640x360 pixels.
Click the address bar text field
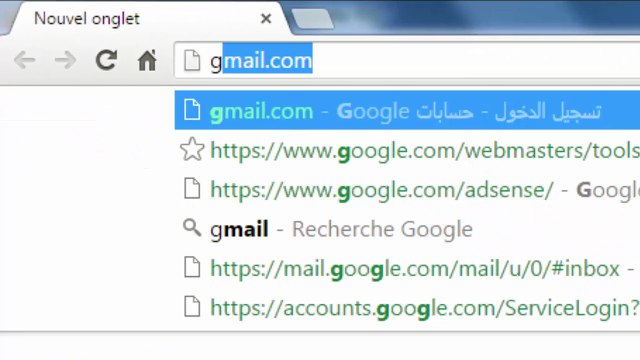(x=408, y=60)
